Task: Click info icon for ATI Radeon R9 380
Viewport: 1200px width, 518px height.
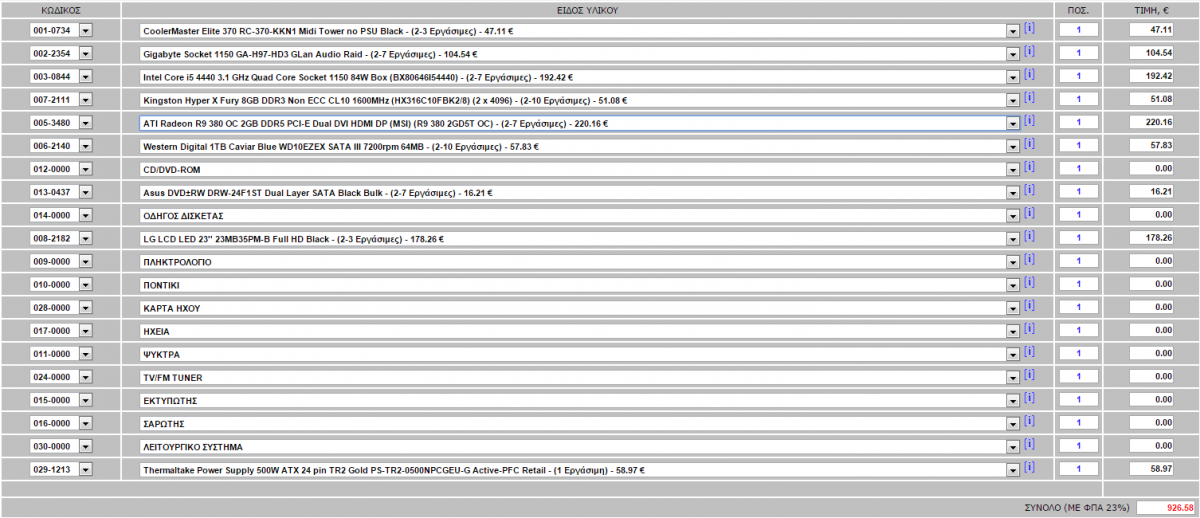Action: pyautogui.click(x=1029, y=121)
